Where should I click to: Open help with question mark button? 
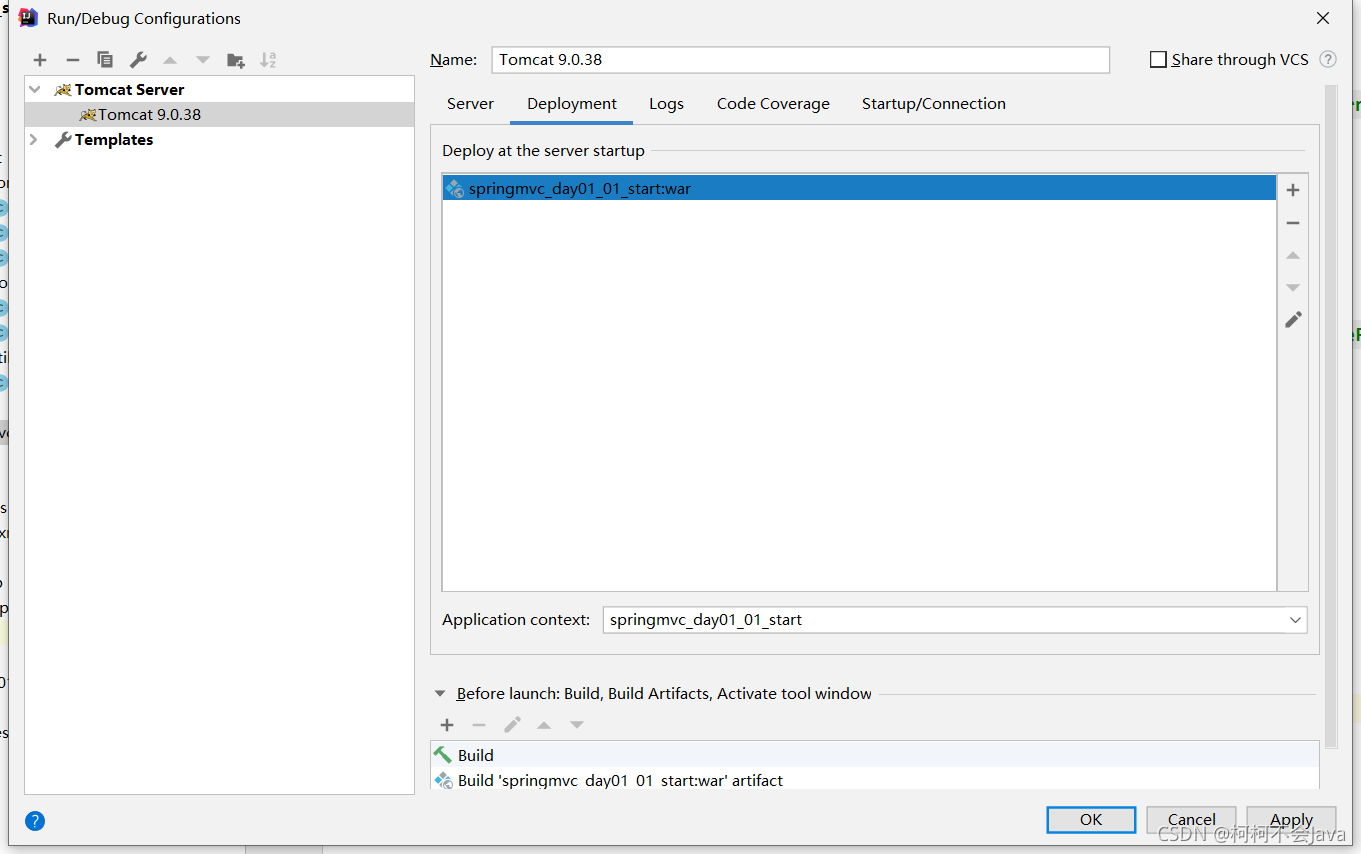35,821
